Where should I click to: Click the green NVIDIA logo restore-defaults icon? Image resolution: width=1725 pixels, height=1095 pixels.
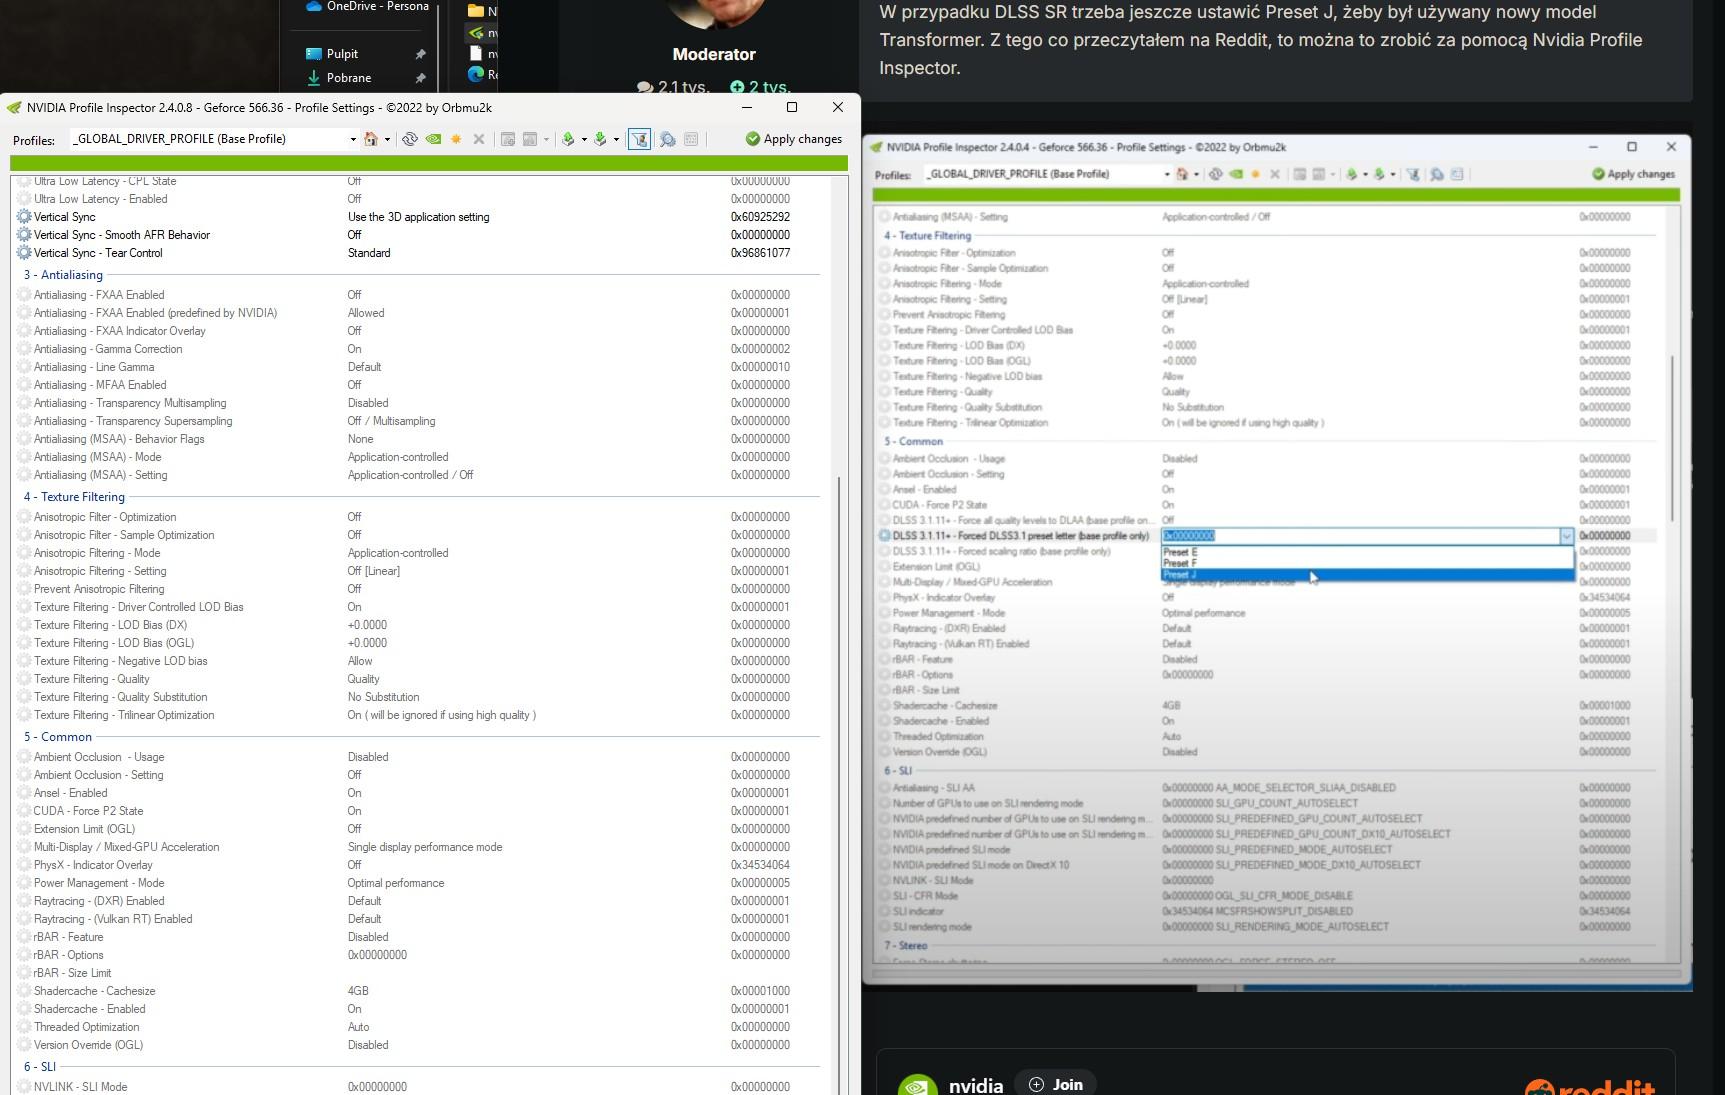click(x=433, y=139)
